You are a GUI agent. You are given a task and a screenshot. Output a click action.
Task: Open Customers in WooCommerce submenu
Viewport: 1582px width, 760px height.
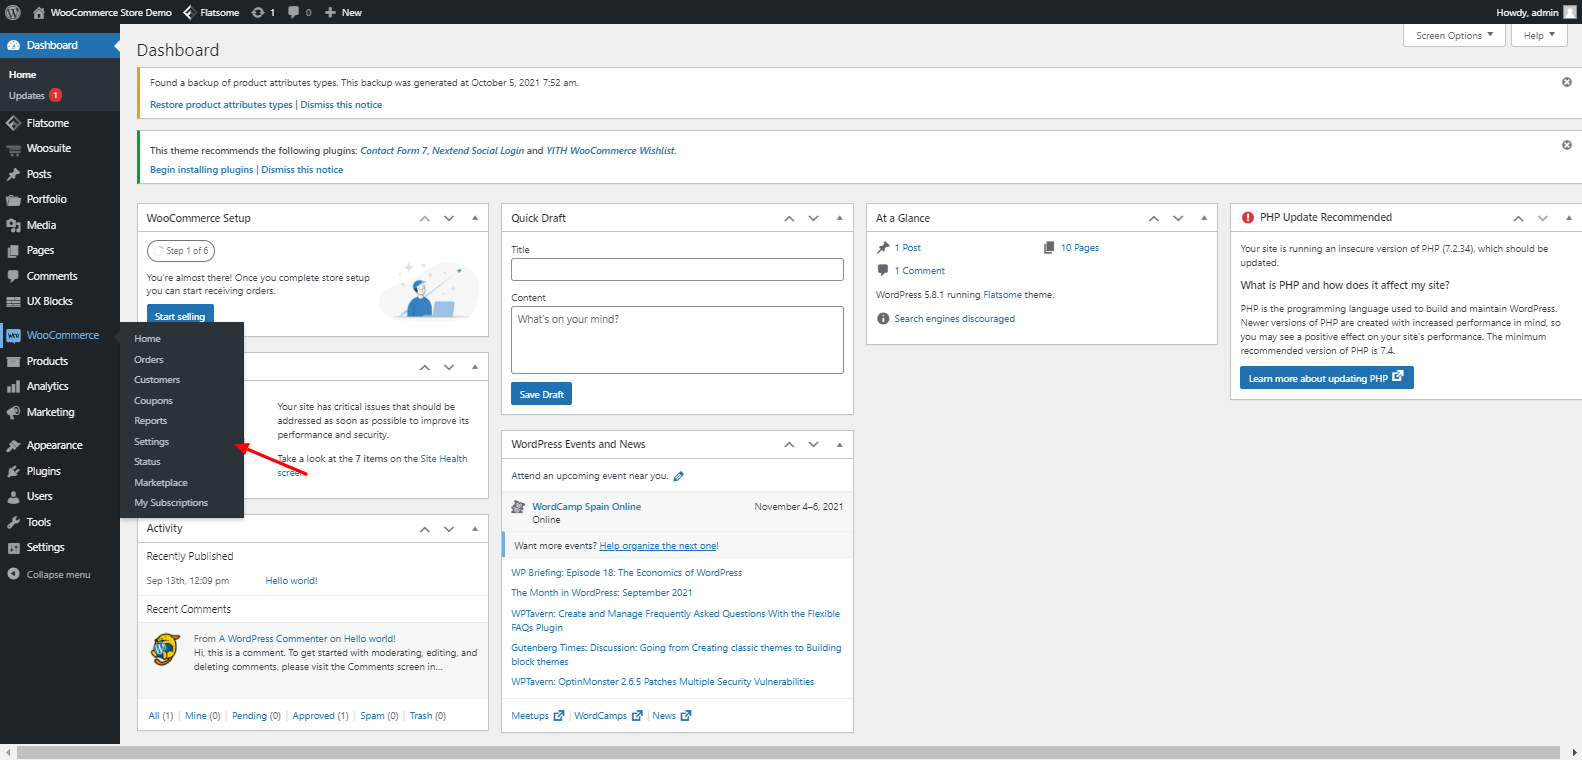[x=157, y=380]
